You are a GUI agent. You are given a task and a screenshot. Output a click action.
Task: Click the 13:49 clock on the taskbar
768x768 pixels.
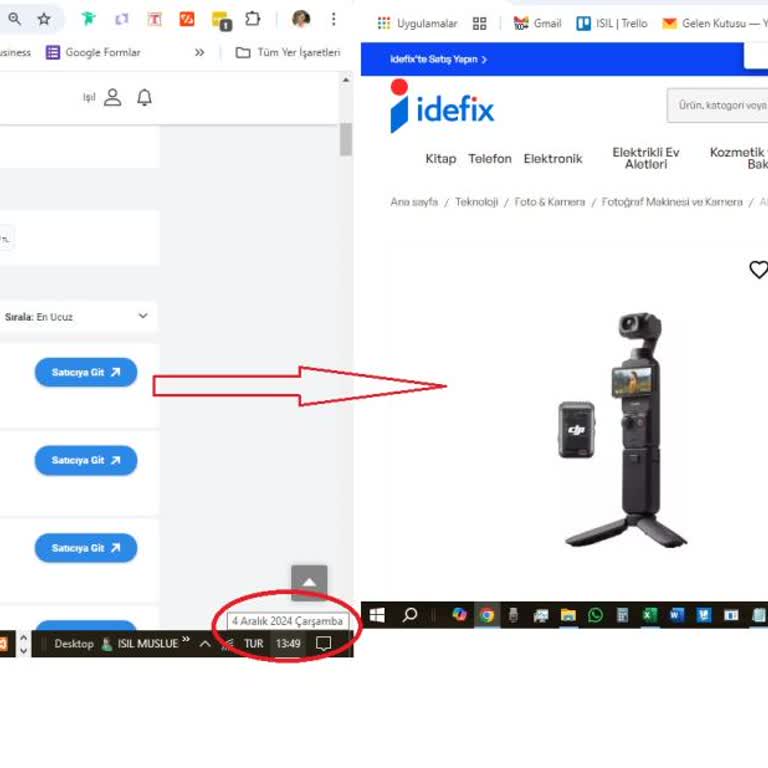point(288,644)
